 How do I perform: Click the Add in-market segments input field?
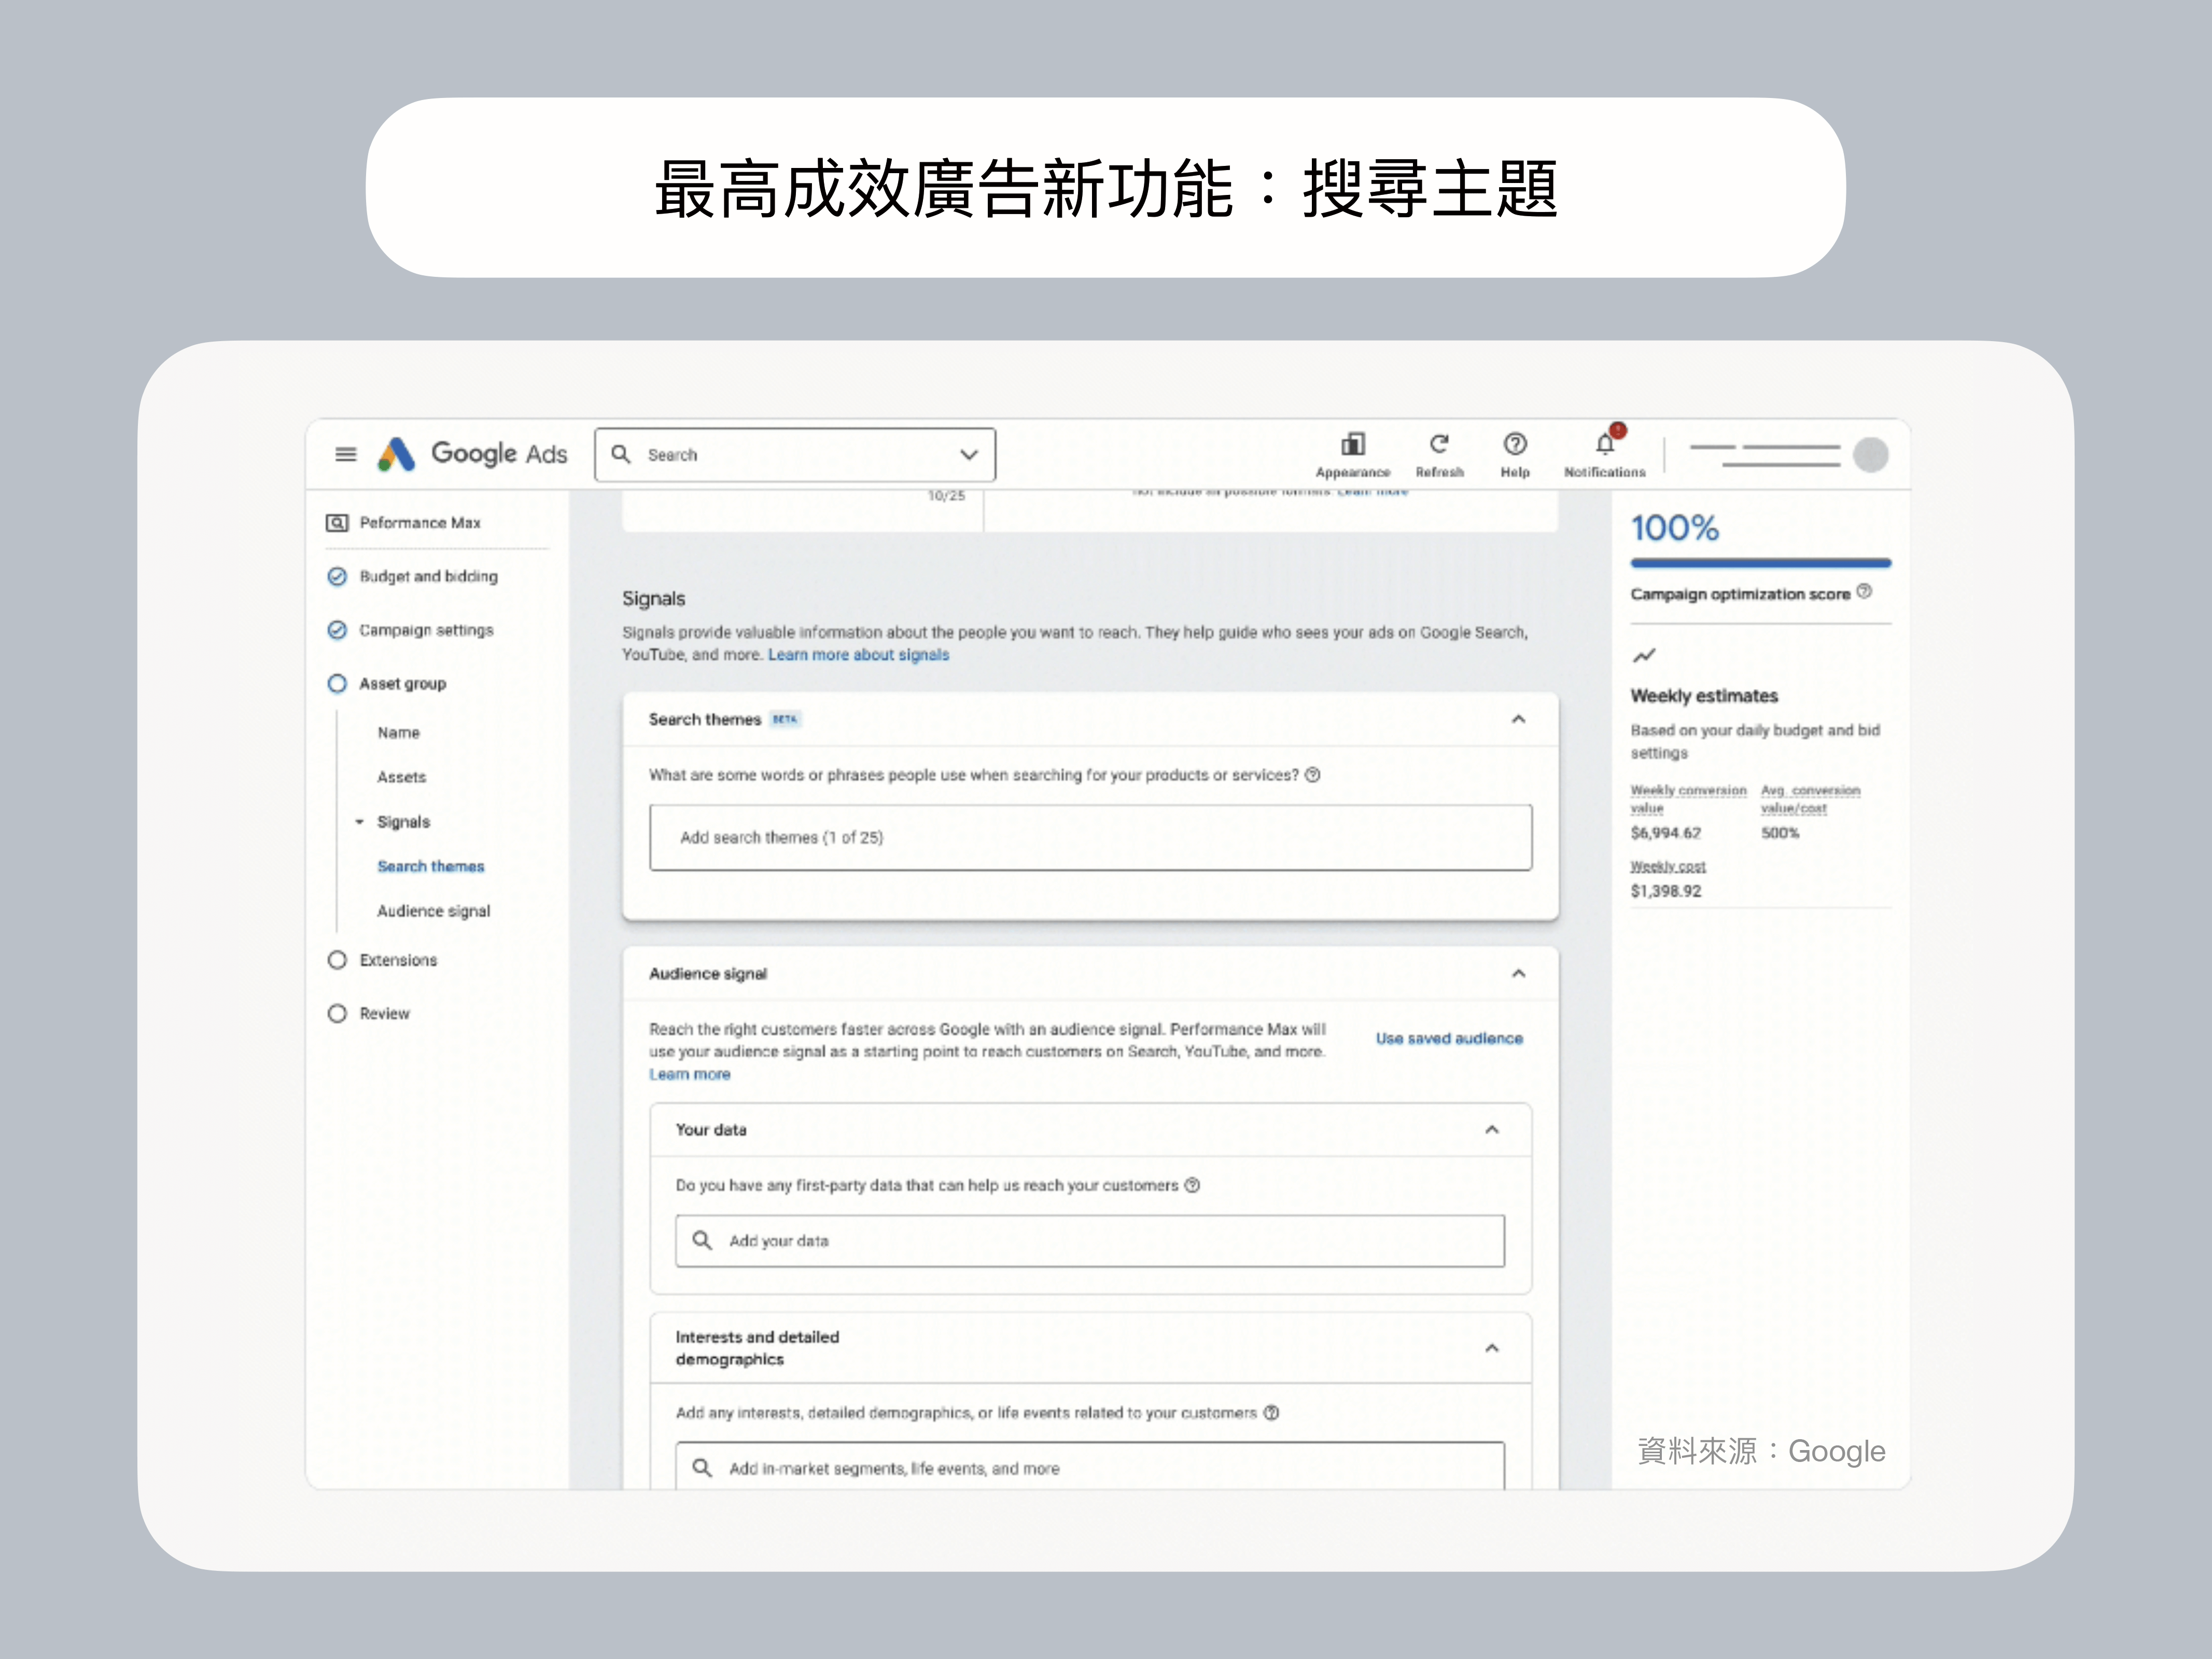[1089, 1466]
